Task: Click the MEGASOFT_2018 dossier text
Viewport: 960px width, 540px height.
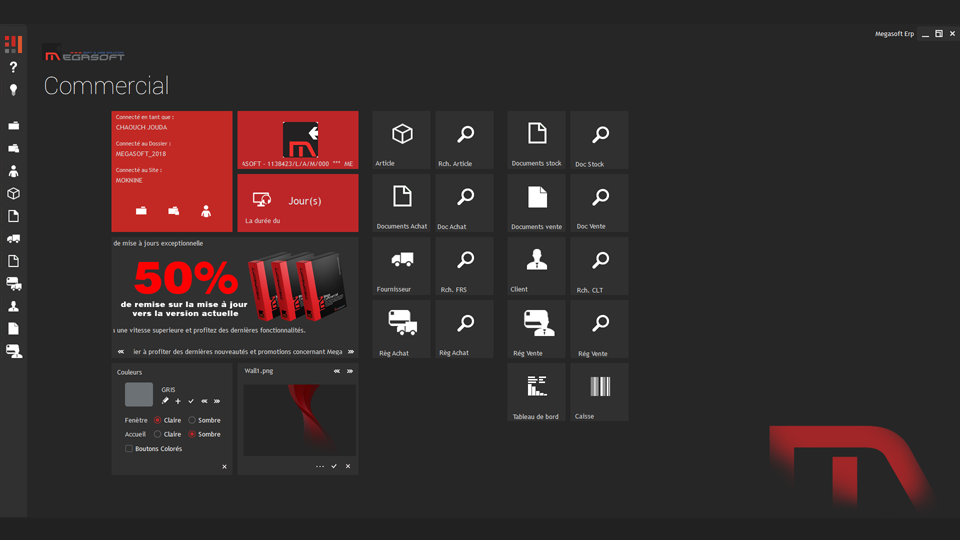Action: pyautogui.click(x=141, y=154)
